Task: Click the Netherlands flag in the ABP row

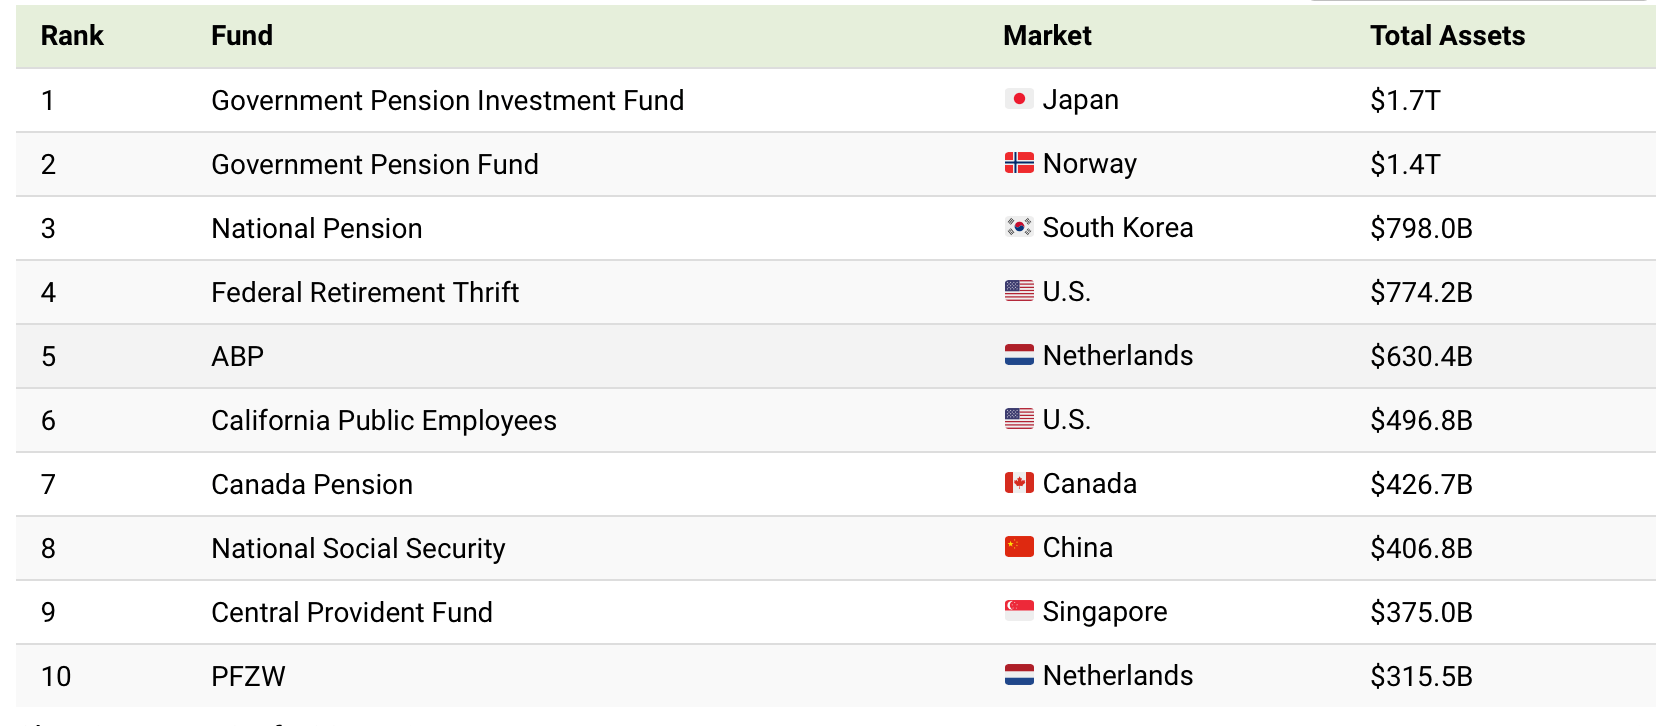Action: tap(1019, 355)
